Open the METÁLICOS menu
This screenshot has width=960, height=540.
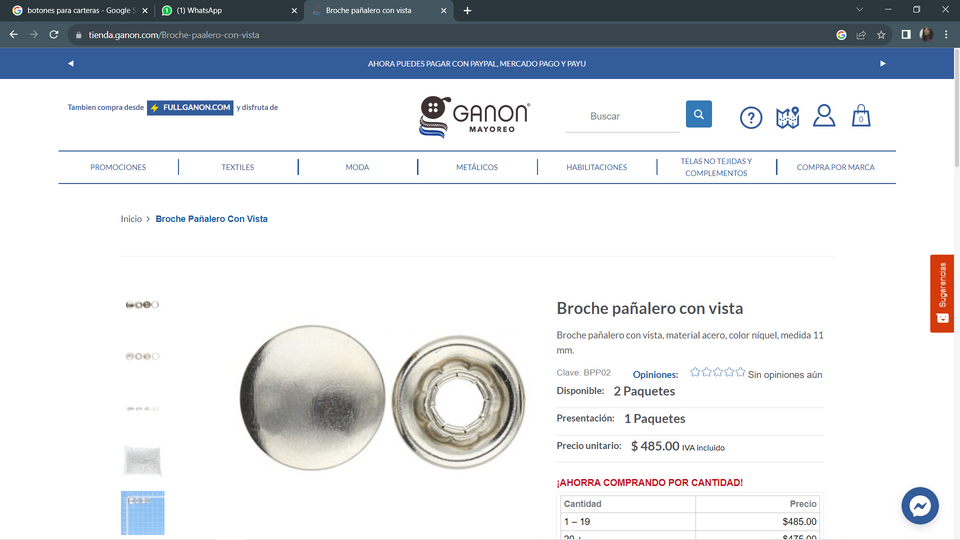coord(477,167)
